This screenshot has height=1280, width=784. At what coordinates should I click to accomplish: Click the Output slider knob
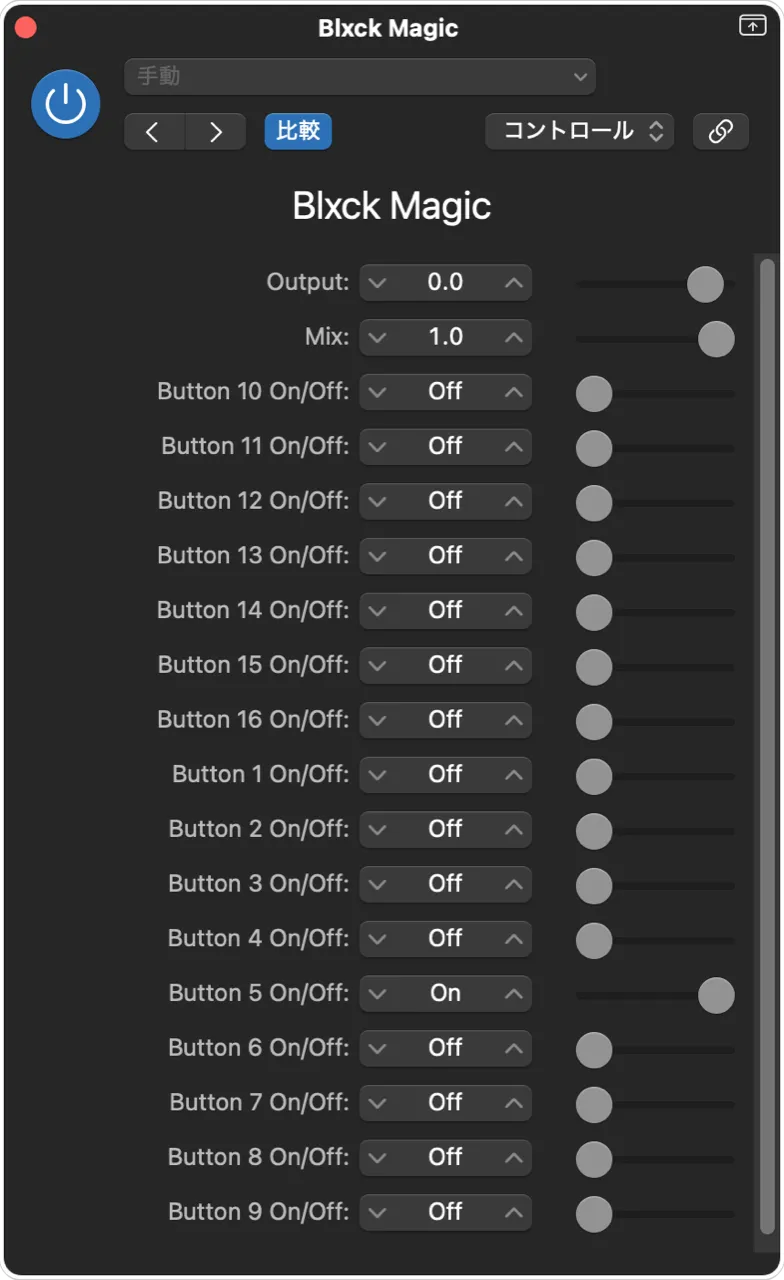click(705, 284)
